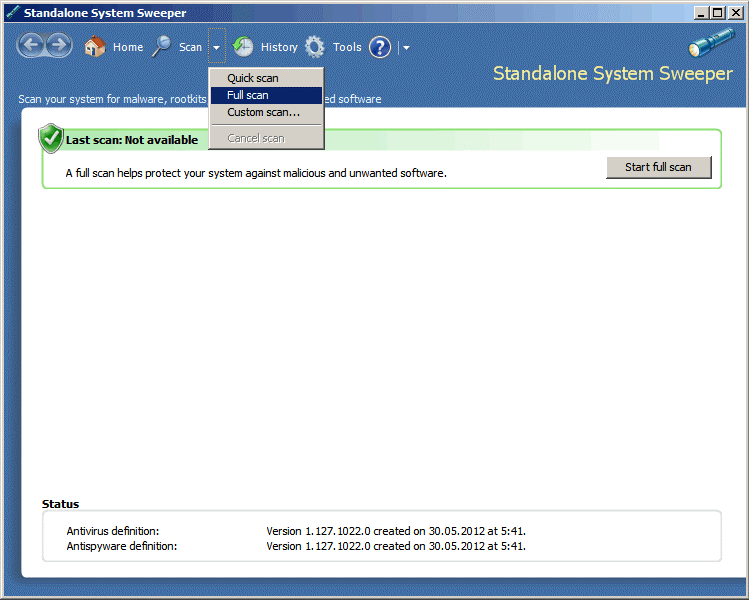Click the 'Antivirus definition:' label
Screen dimensions: 749x600
[113, 531]
